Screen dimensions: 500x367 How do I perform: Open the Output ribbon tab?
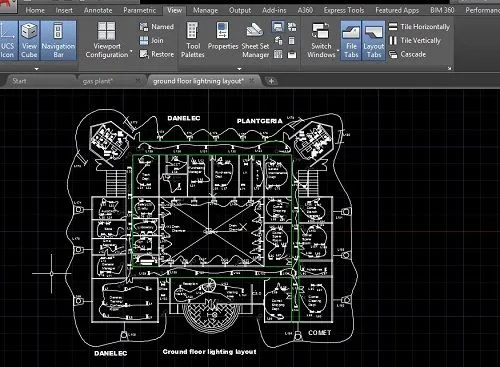[x=240, y=10]
